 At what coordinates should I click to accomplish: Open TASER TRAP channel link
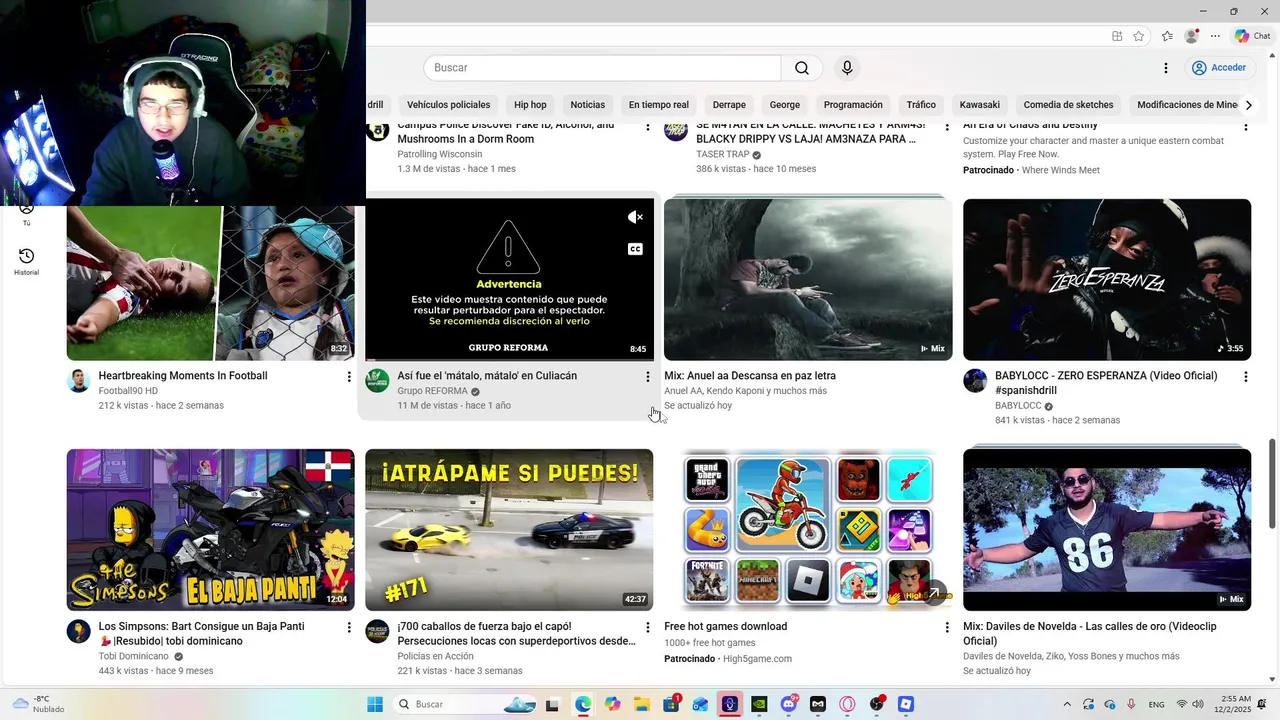723,155
